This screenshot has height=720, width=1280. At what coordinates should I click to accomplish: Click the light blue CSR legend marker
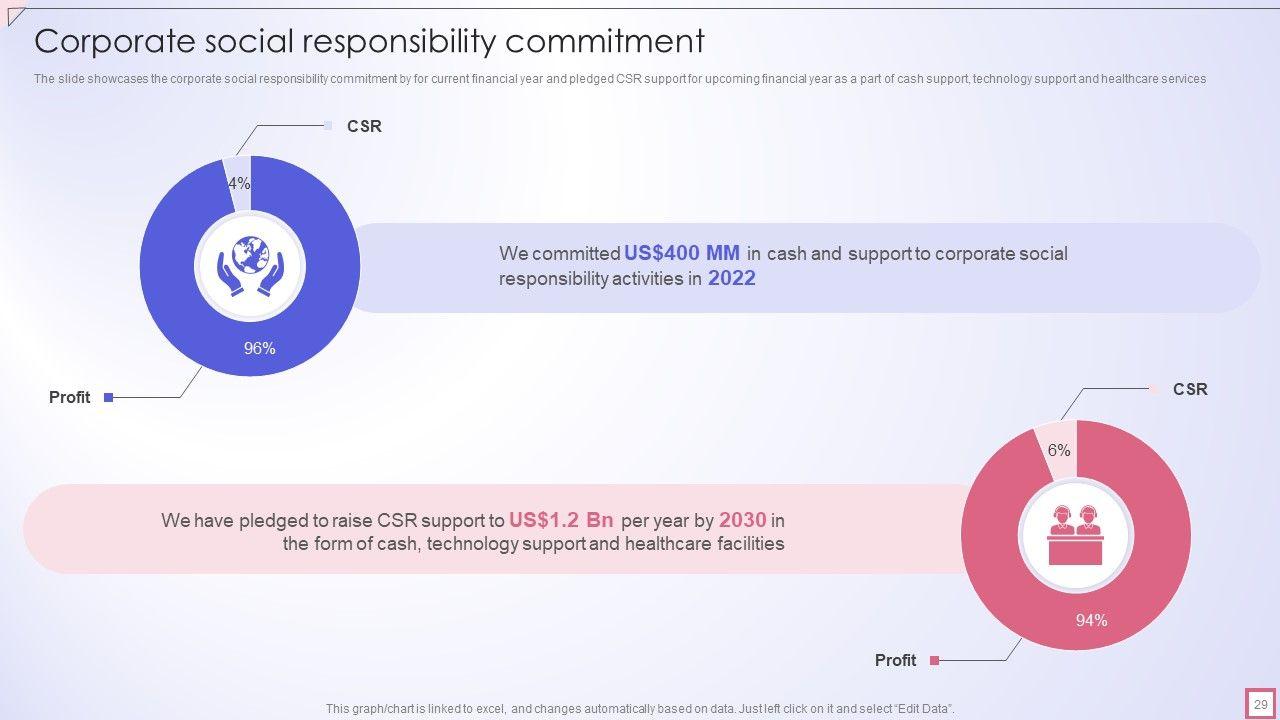(x=328, y=126)
